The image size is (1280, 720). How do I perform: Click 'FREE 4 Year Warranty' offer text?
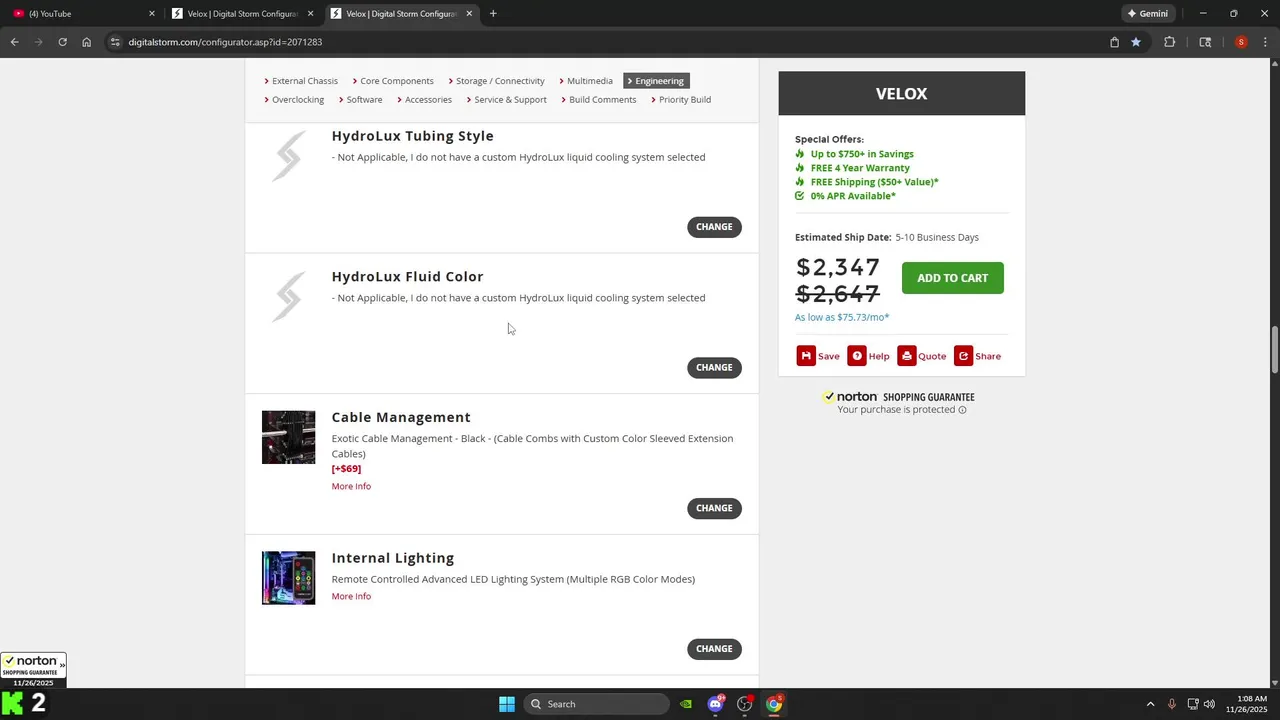860,168
